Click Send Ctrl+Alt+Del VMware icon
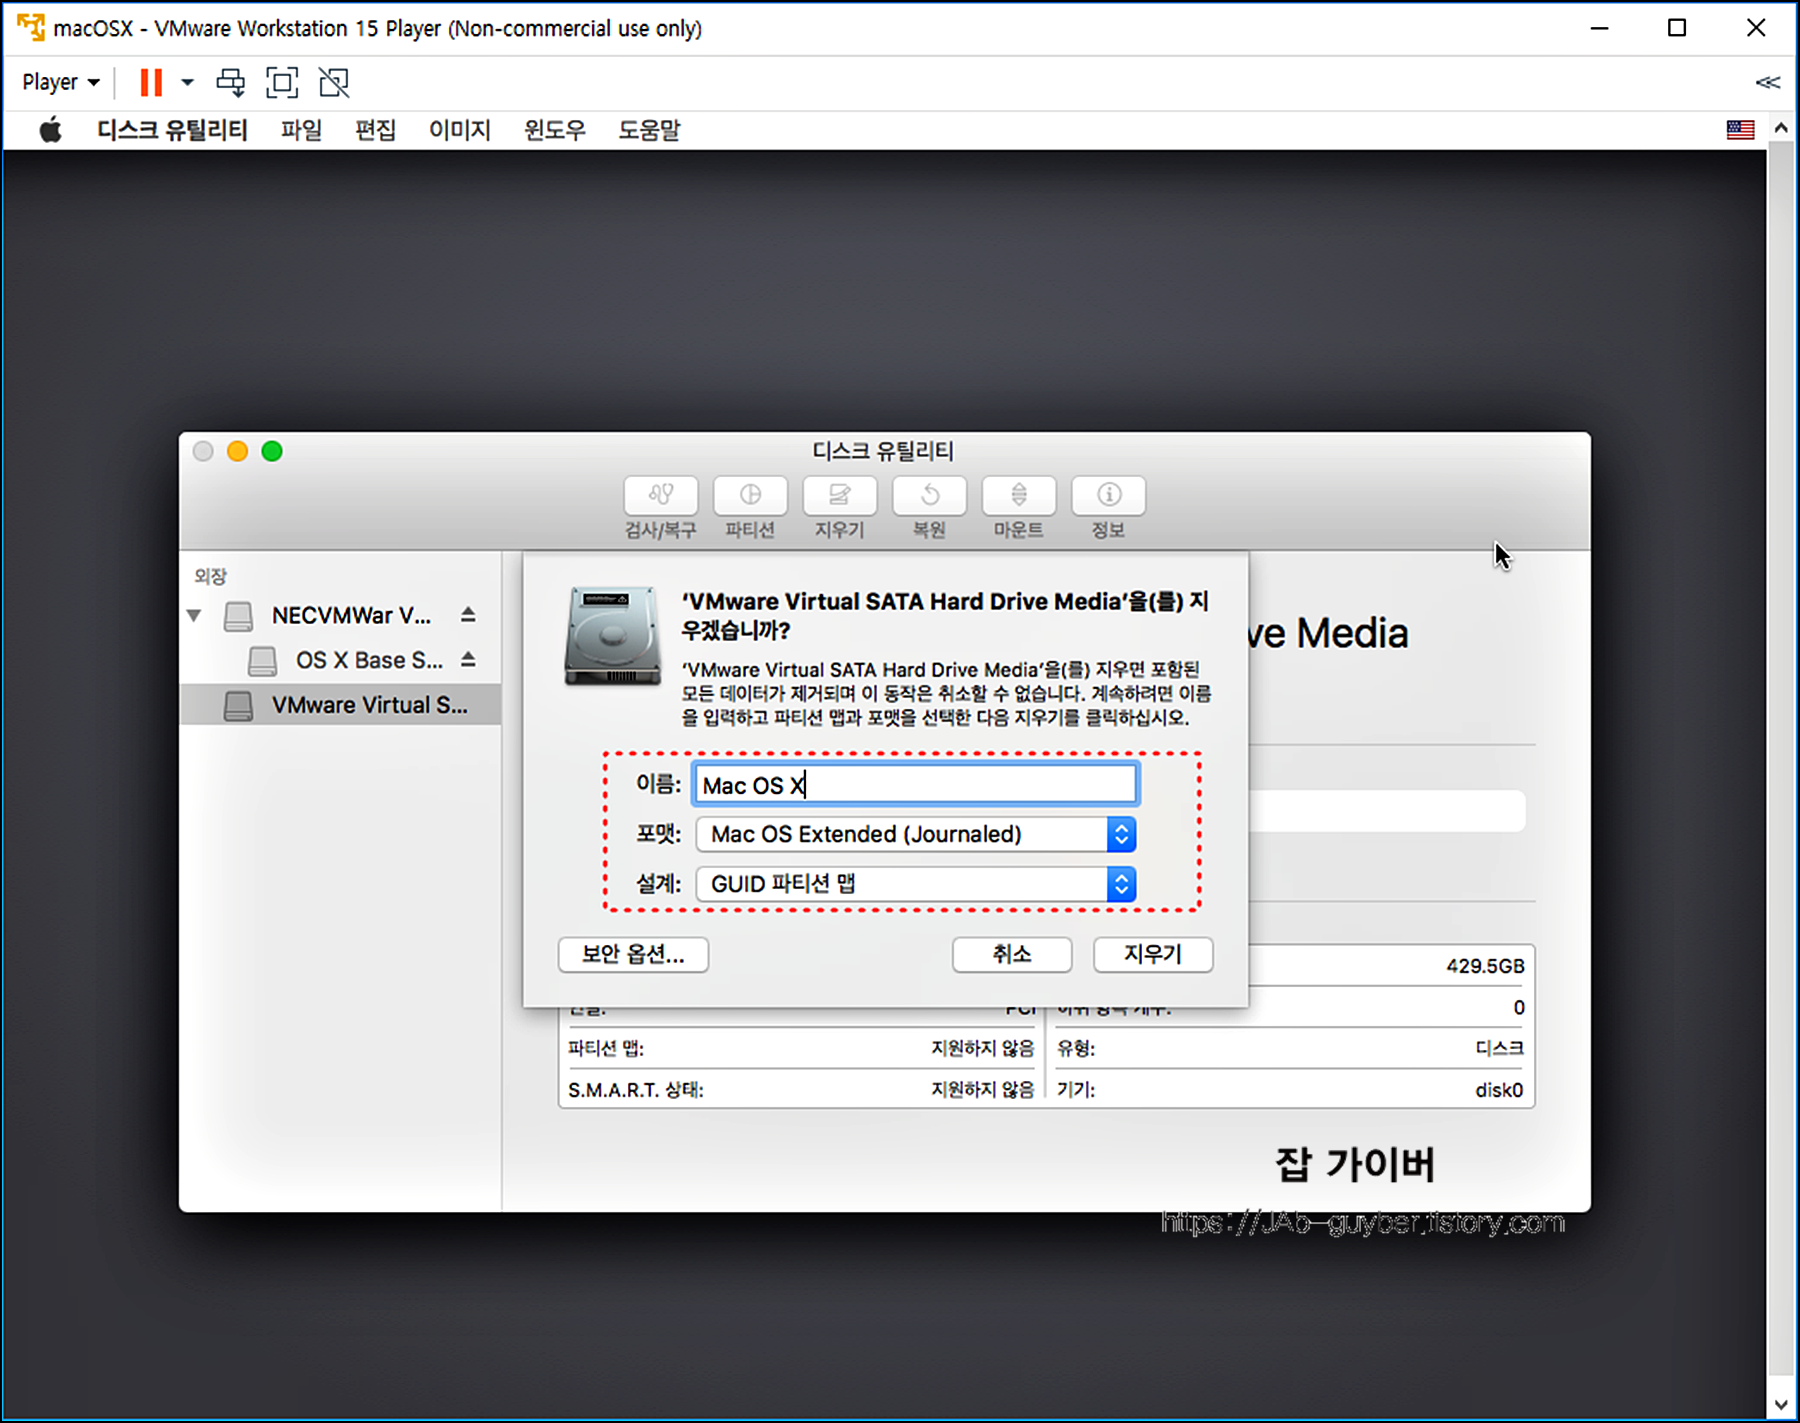 click(231, 82)
